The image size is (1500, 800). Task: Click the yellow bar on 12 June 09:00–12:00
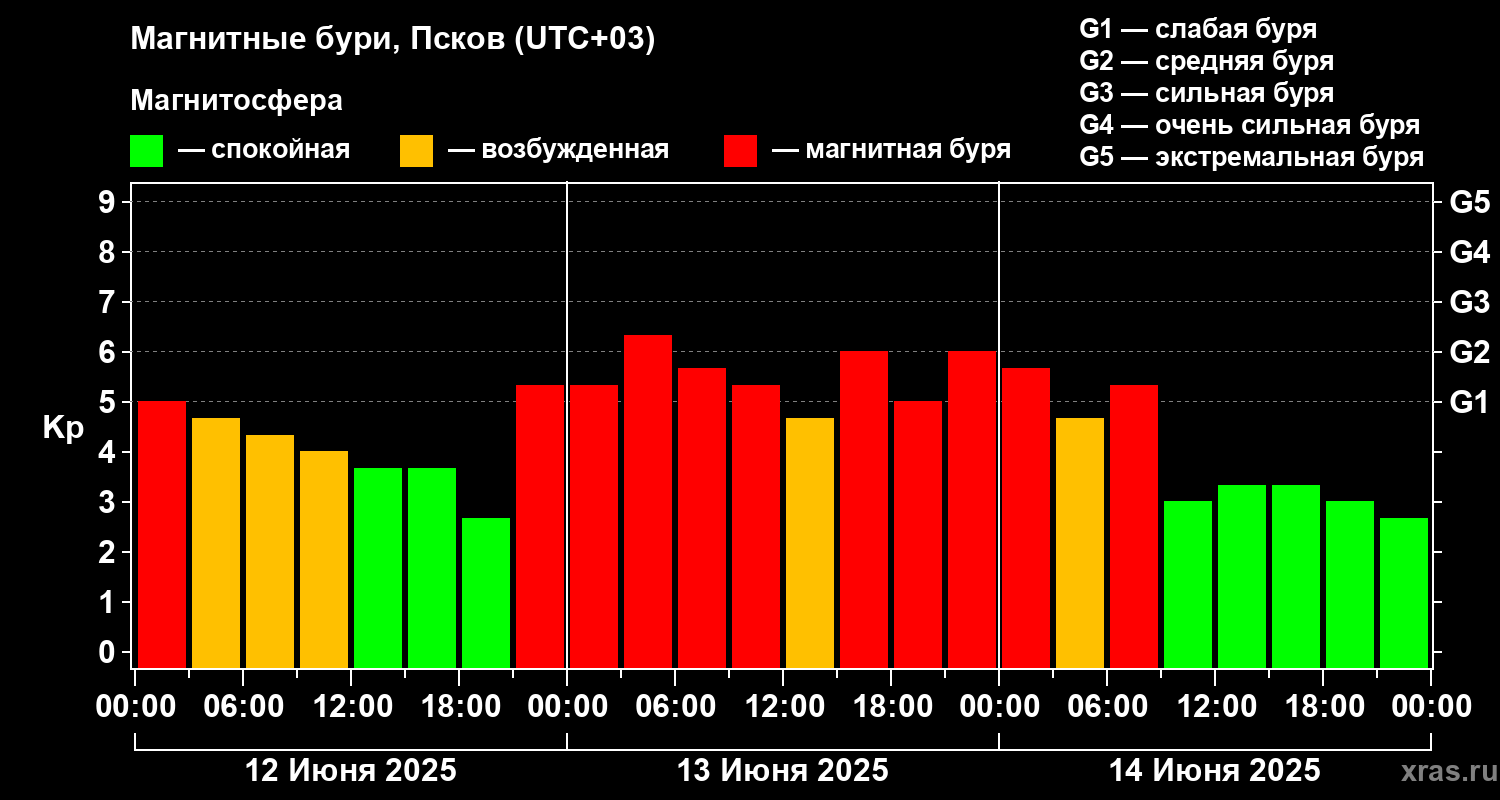pos(324,559)
